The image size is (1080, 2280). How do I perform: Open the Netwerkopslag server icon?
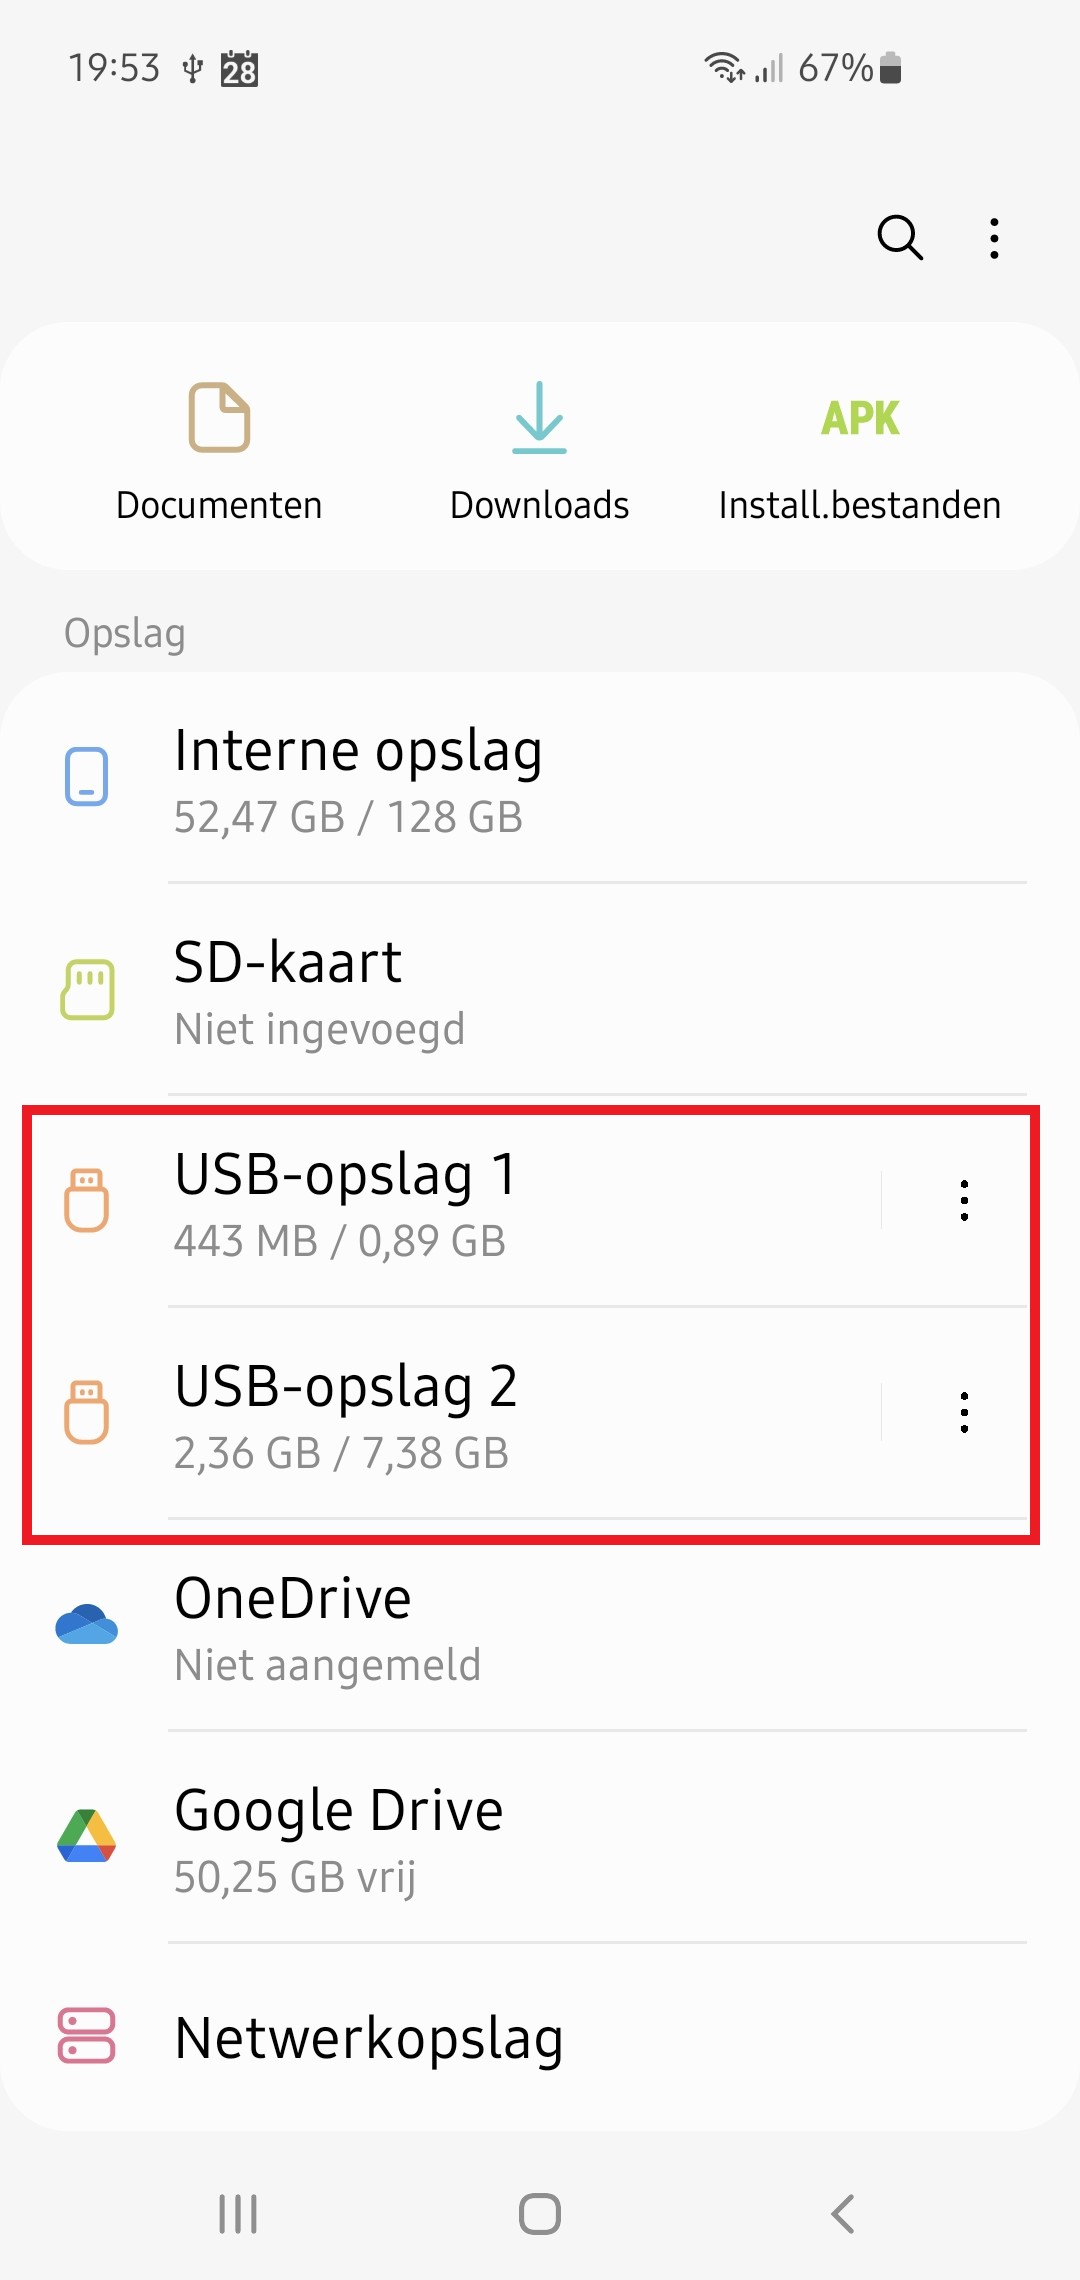(87, 2036)
